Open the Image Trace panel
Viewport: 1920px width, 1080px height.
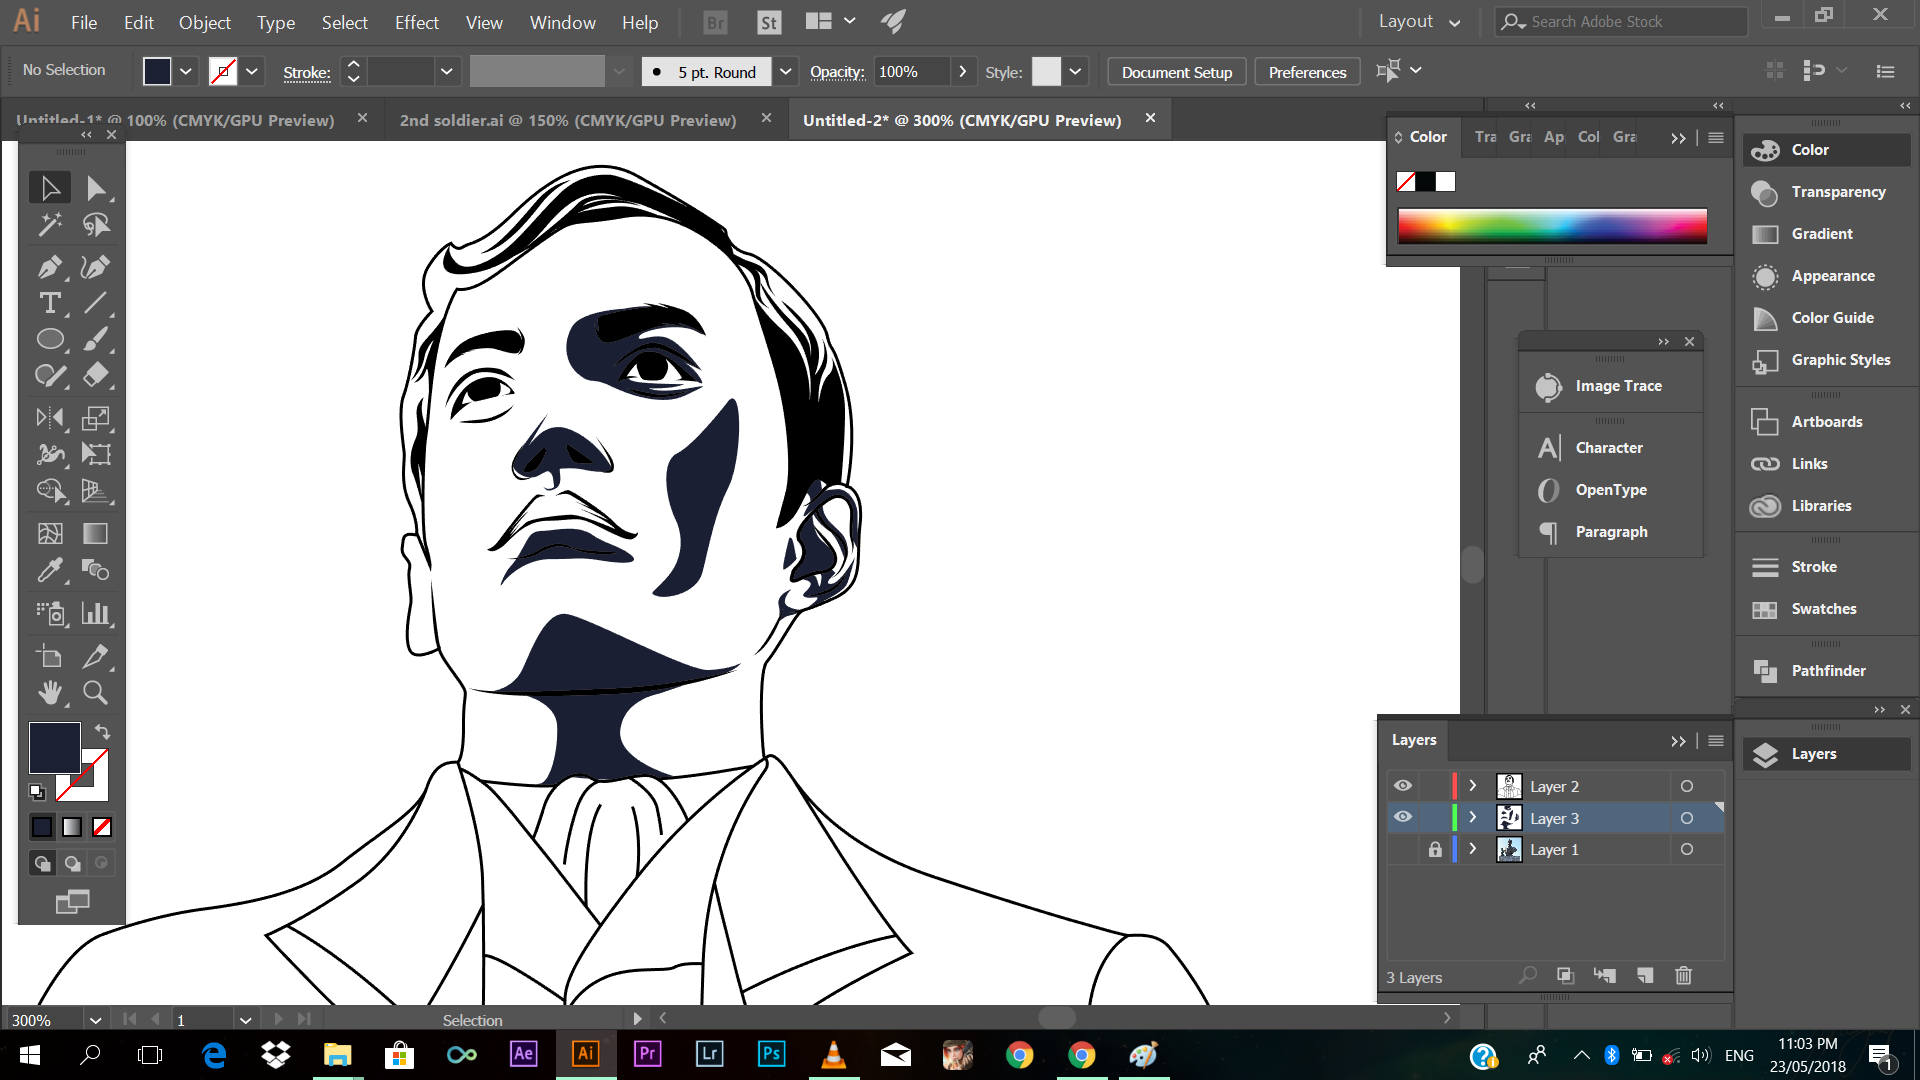pos(1610,386)
